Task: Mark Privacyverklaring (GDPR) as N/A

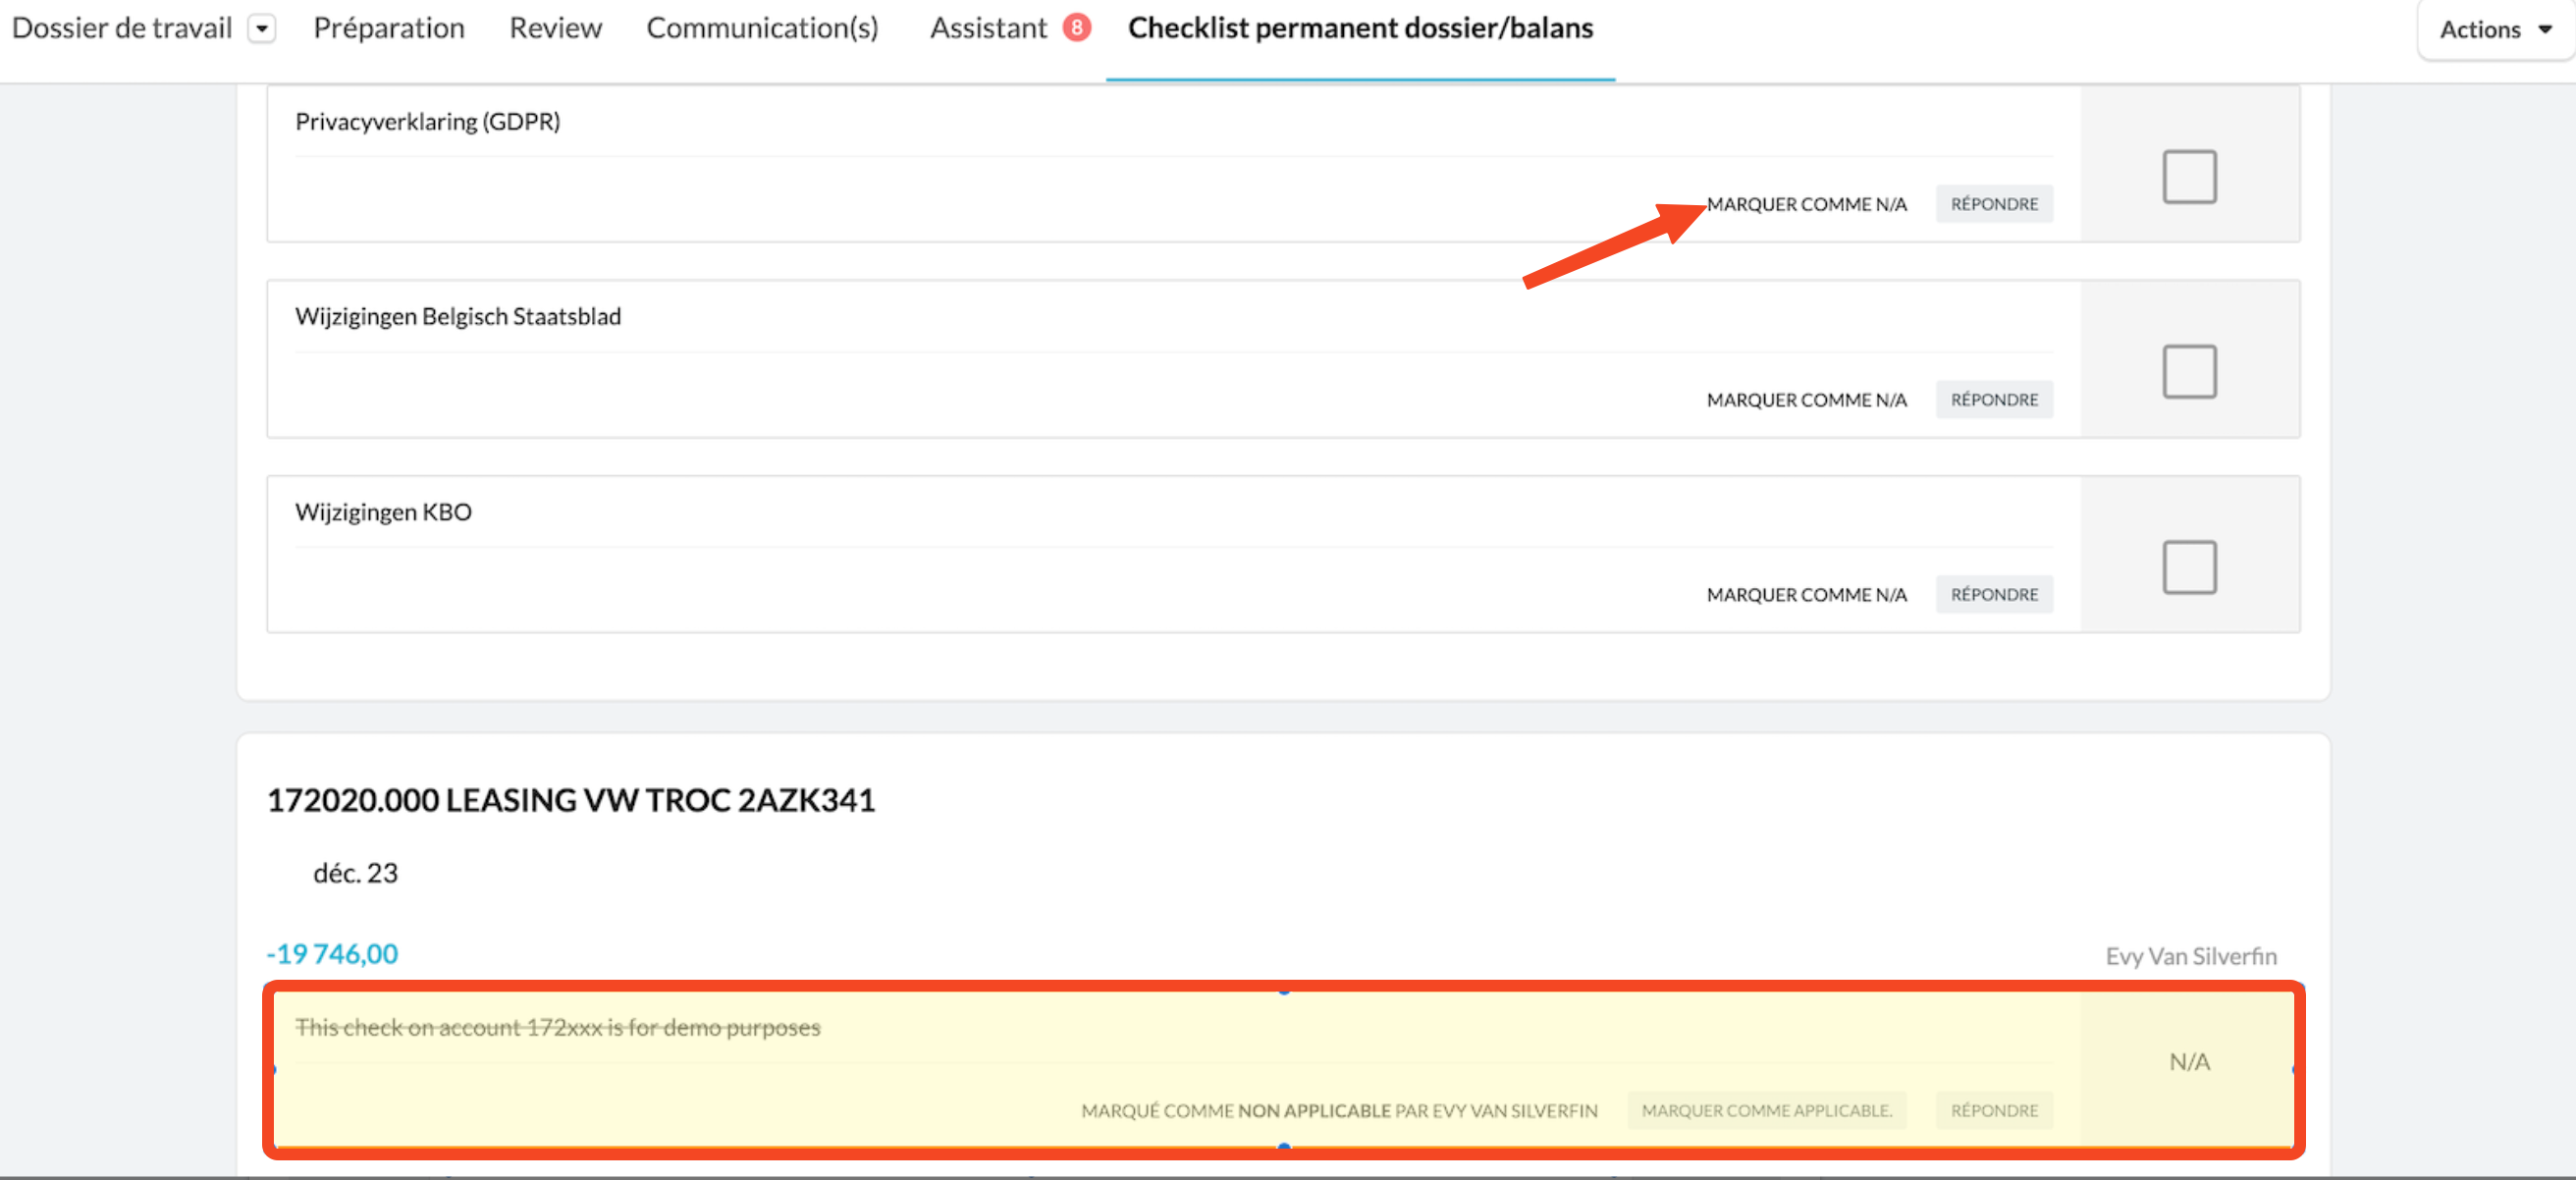Action: click(1806, 204)
